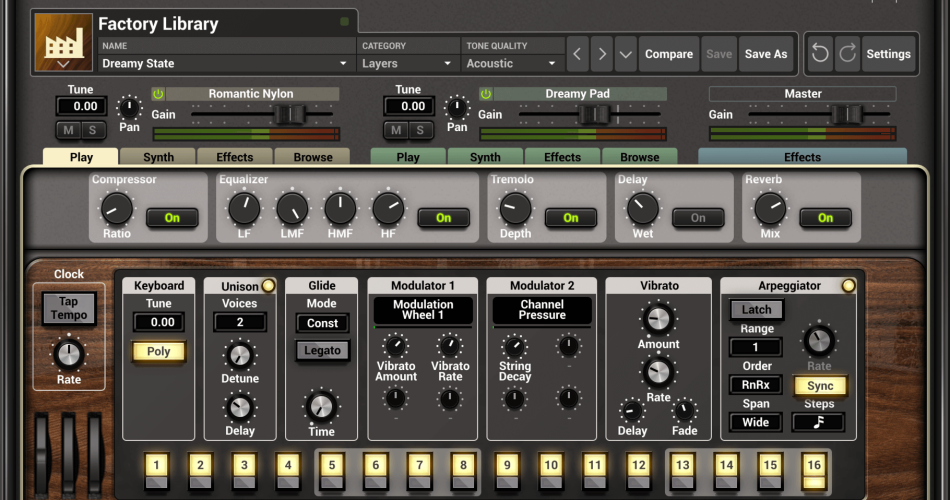Turn off the Compressor On switch

[172, 217]
